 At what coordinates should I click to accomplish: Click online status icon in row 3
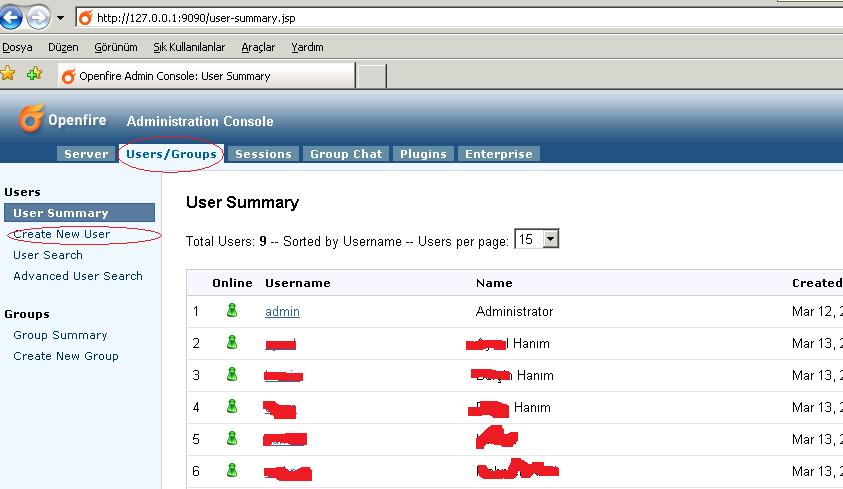232,375
